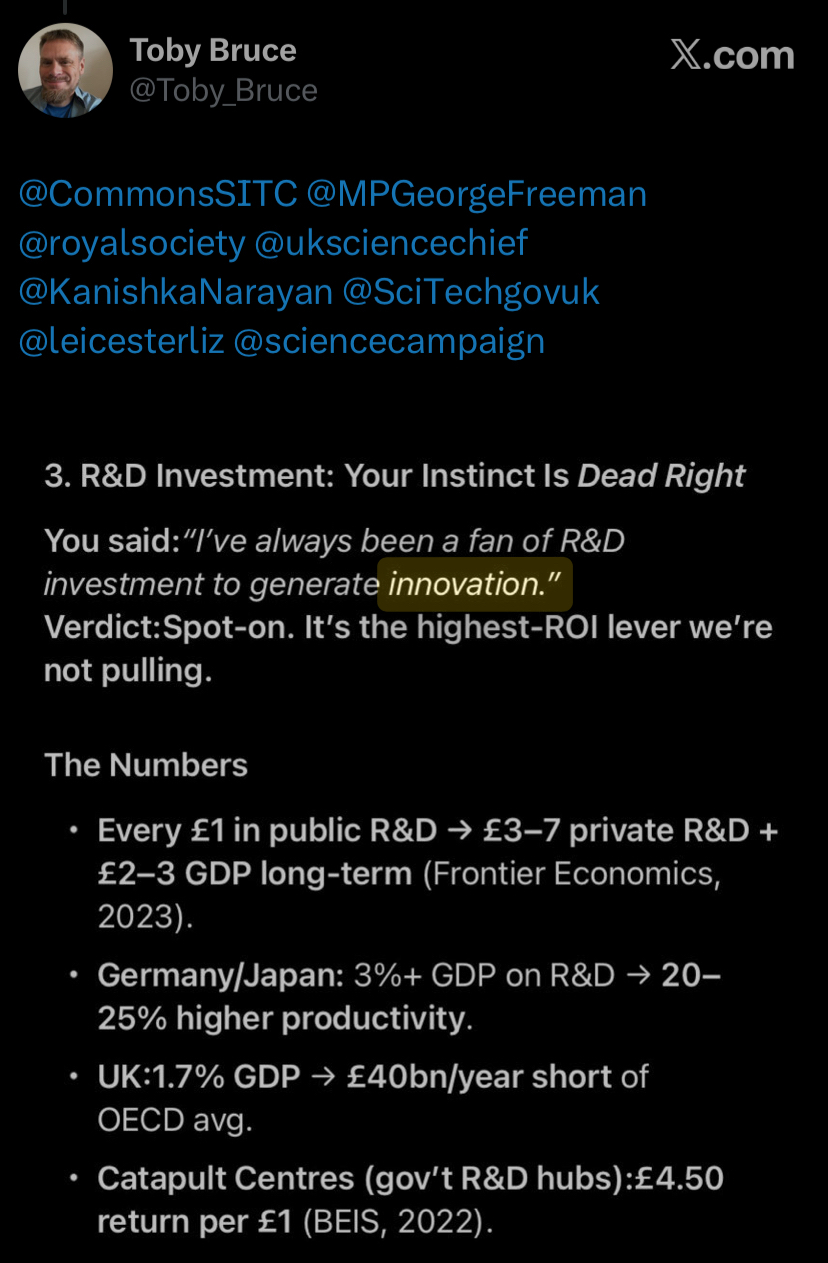
Task: Open the @SciTechgovuk mention
Action: point(471,291)
